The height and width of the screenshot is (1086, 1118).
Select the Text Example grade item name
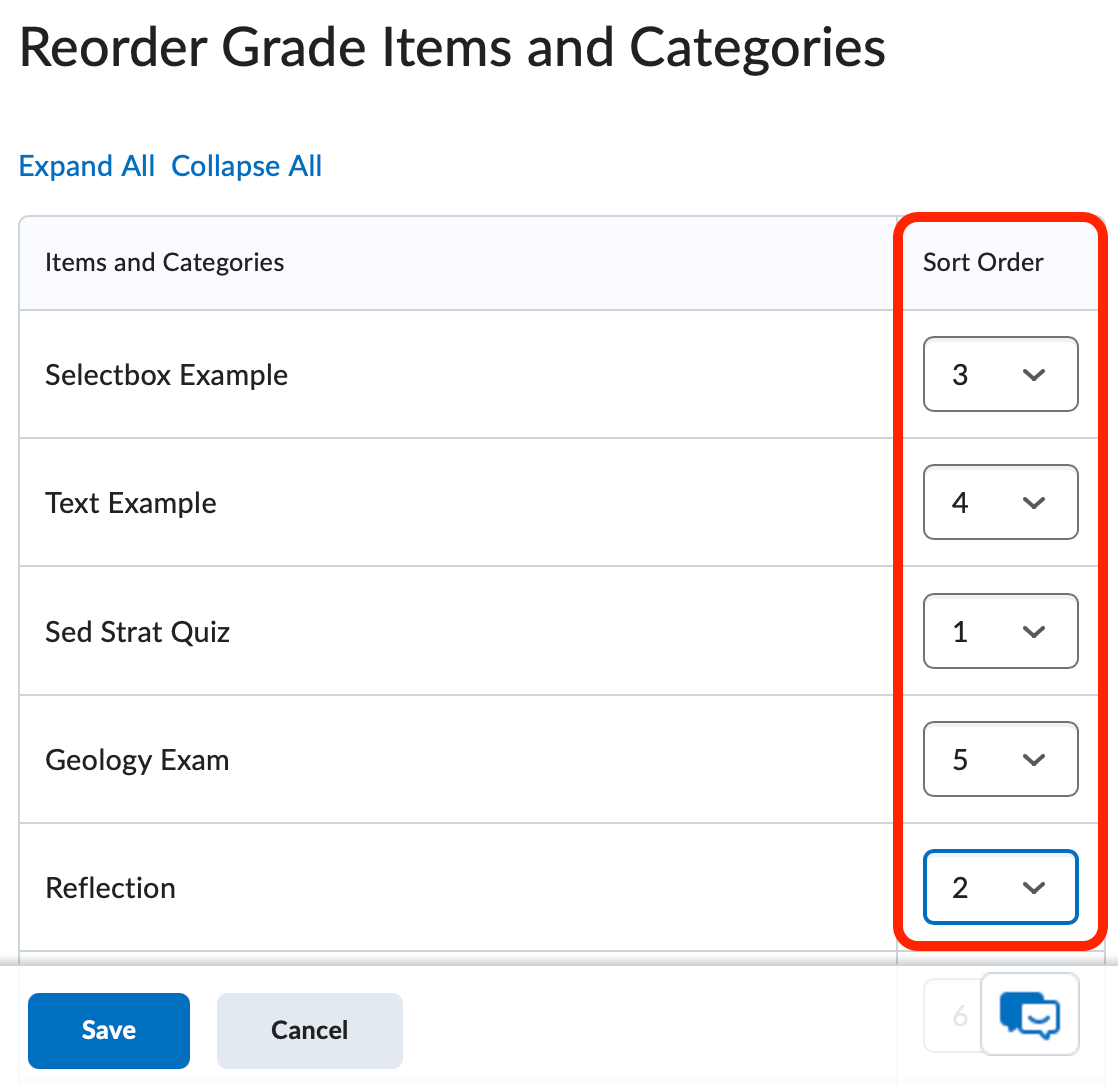pyautogui.click(x=131, y=502)
